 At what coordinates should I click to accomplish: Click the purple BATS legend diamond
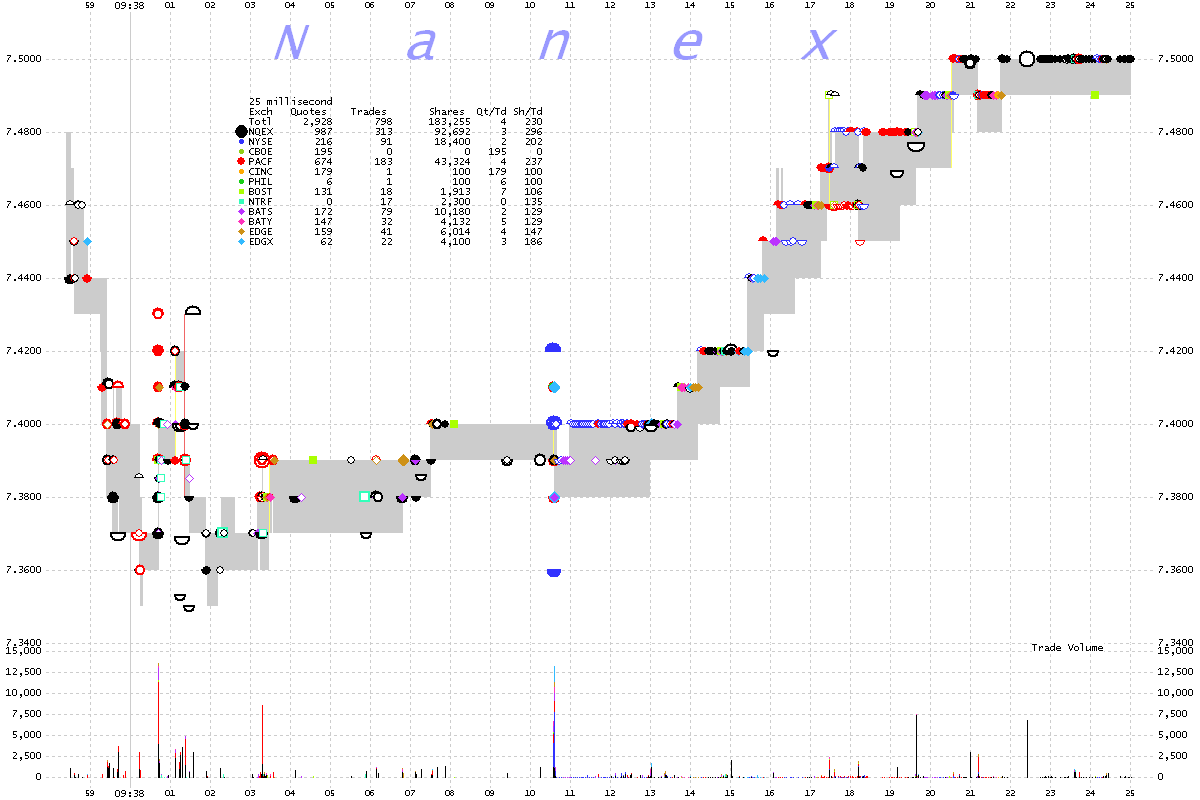(241, 212)
